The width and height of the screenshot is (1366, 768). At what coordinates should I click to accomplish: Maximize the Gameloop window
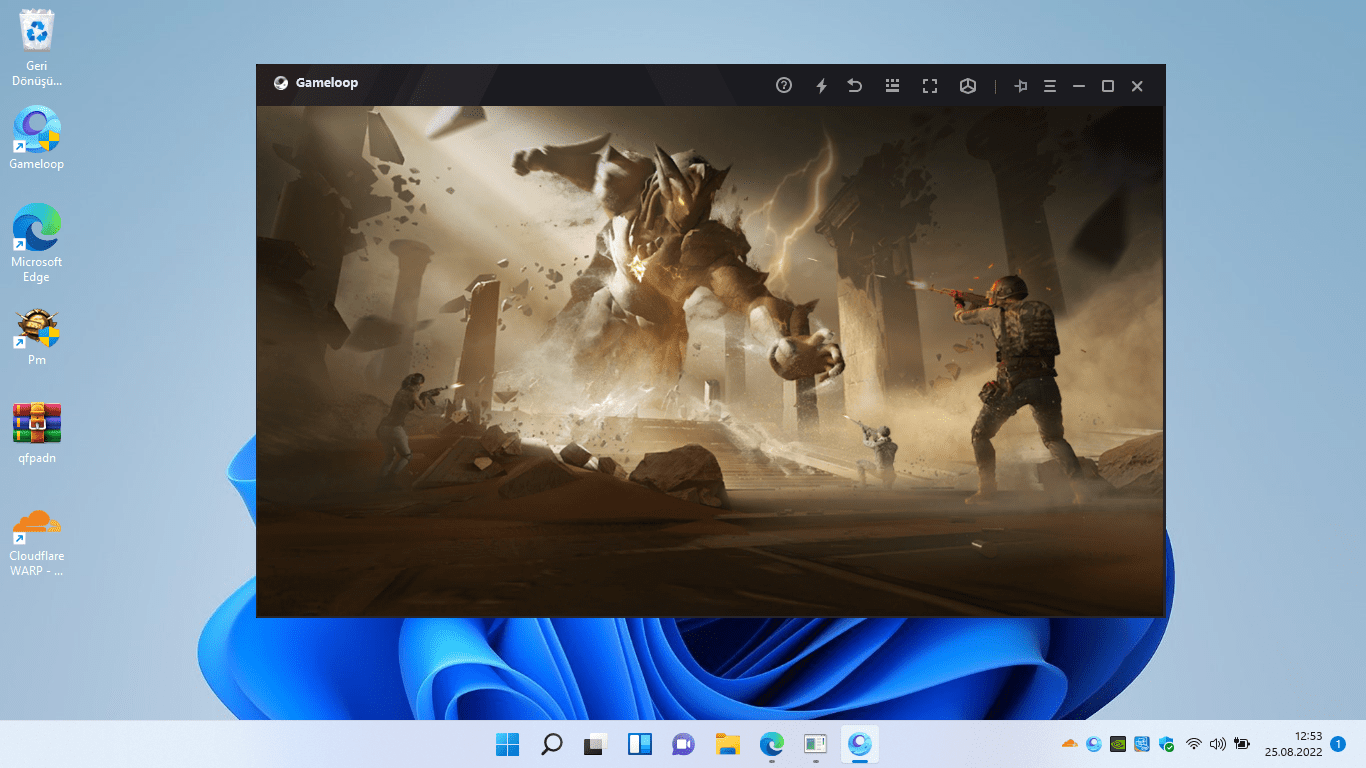(x=1108, y=86)
